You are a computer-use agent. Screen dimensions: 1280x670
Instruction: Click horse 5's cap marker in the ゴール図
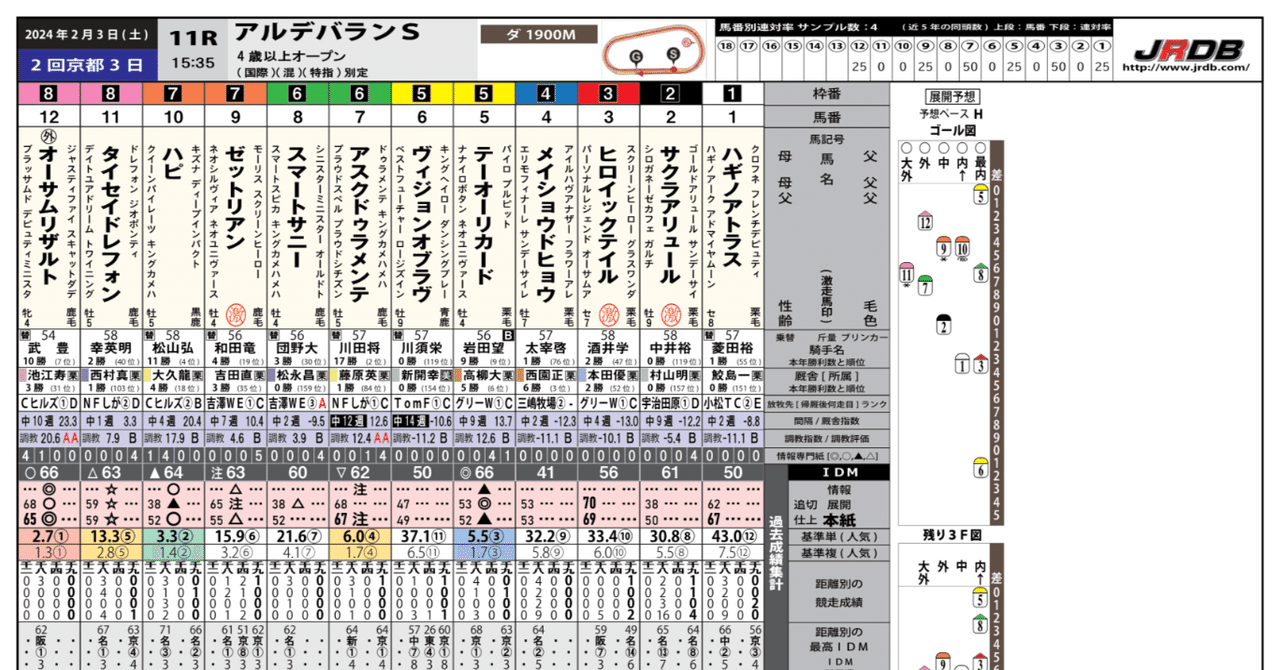click(x=980, y=198)
